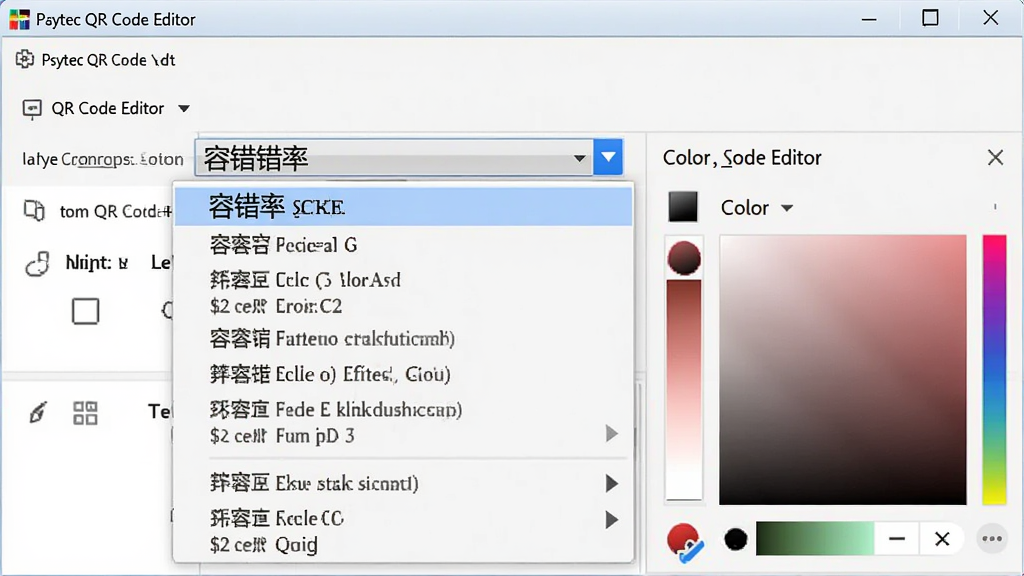Click the monitor icon next to QR Code Editor
The image size is (1024, 576).
32,108
